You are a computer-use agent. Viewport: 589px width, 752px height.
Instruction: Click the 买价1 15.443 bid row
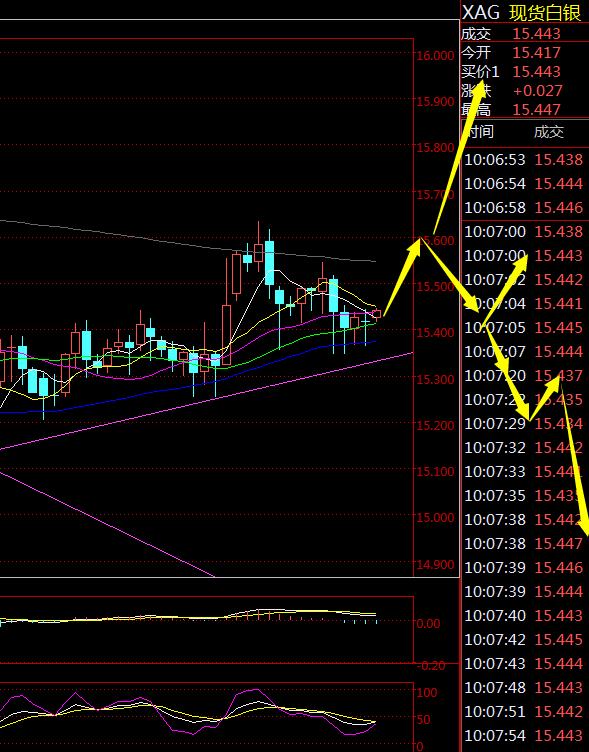point(525,72)
